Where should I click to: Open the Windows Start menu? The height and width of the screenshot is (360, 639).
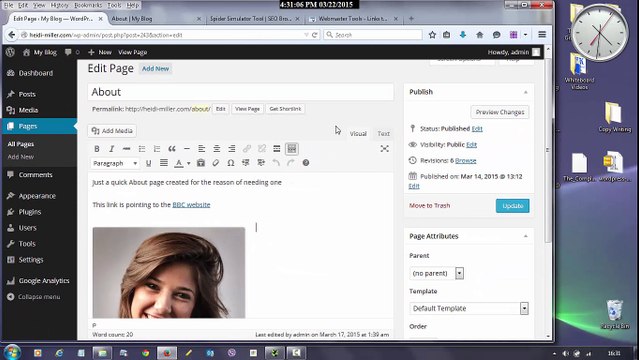(12, 352)
